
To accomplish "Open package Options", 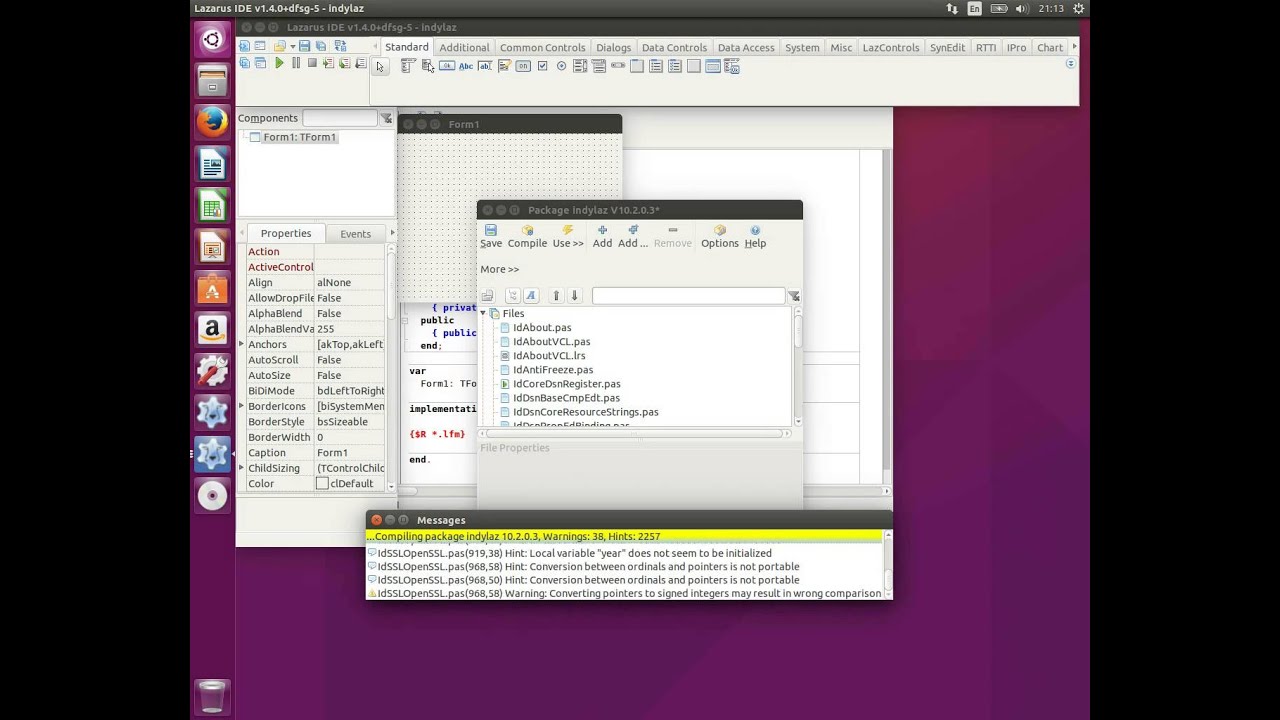I will [x=719, y=236].
